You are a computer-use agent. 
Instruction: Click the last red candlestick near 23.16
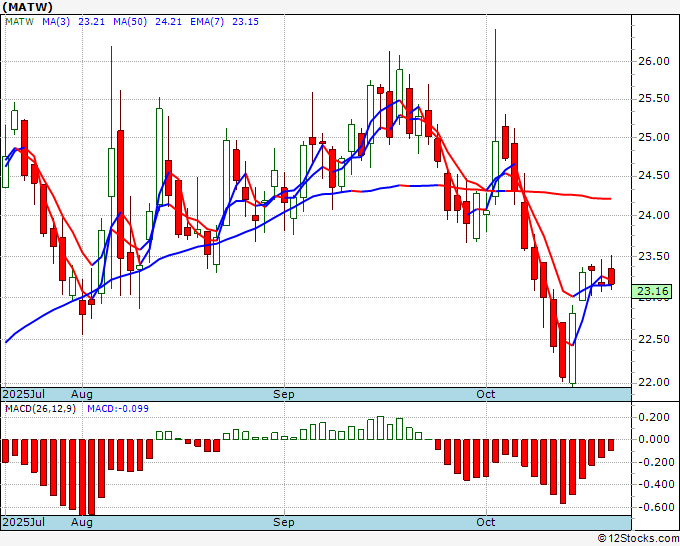click(x=611, y=276)
